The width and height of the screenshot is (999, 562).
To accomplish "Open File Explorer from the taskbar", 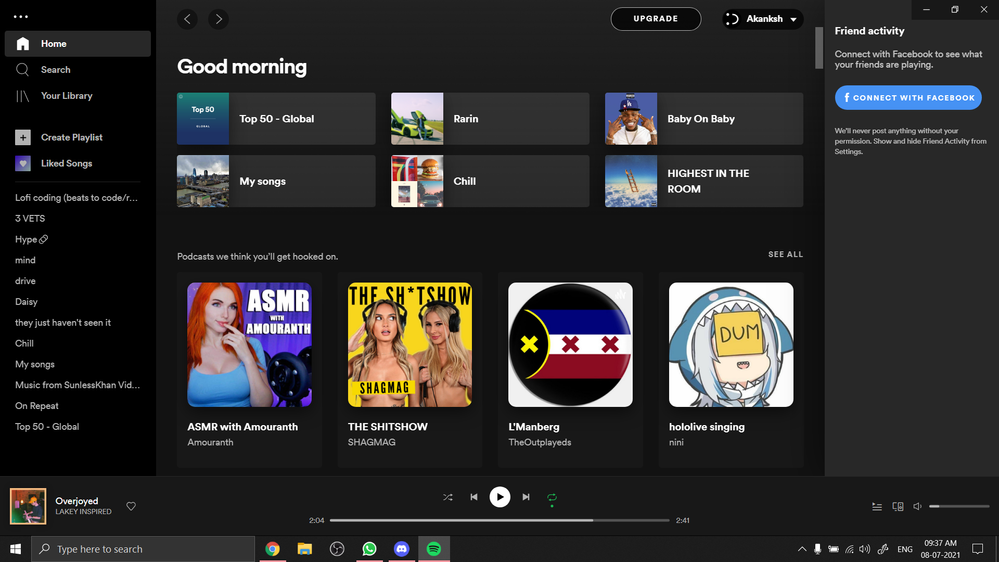I will [x=305, y=549].
